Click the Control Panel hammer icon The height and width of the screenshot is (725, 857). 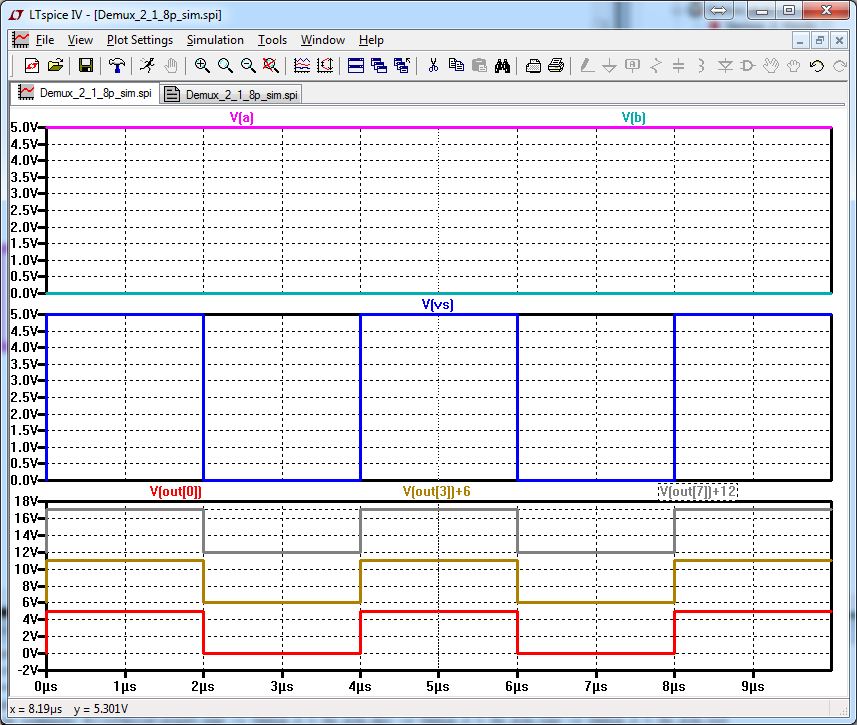pos(118,66)
